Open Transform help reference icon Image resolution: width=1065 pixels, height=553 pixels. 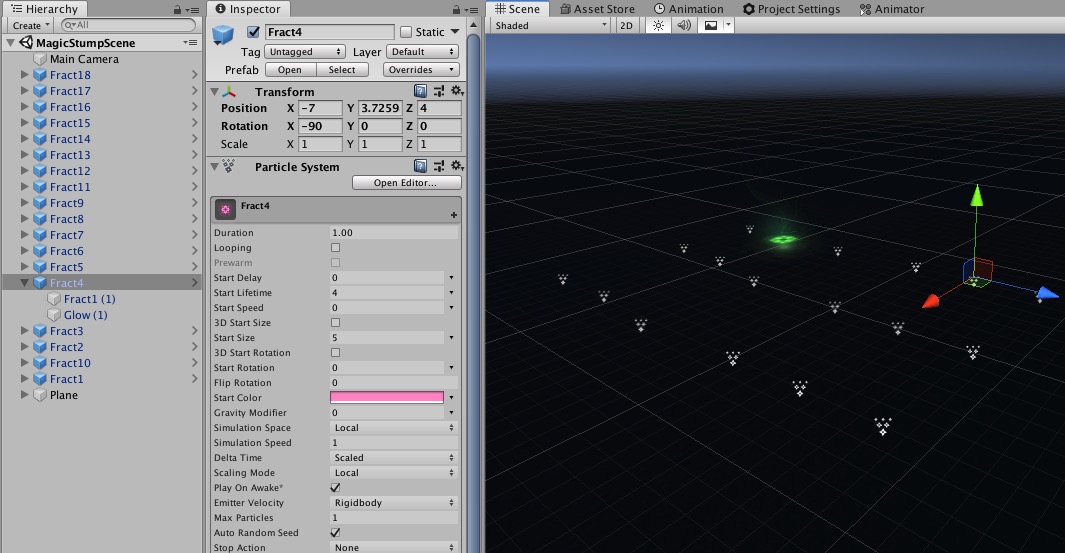pyautogui.click(x=420, y=91)
